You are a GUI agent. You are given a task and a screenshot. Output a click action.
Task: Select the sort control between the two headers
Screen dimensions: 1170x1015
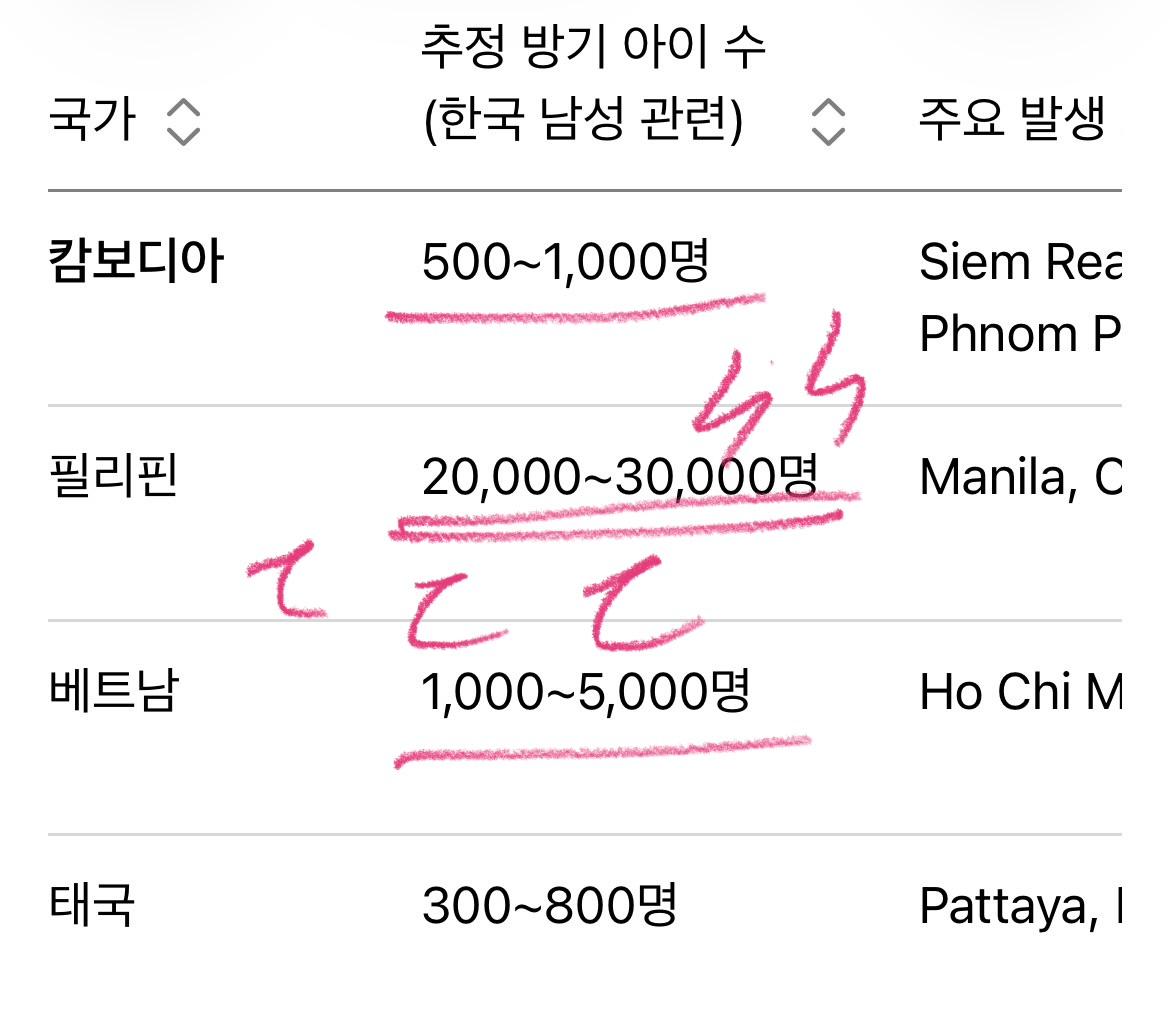tap(183, 123)
